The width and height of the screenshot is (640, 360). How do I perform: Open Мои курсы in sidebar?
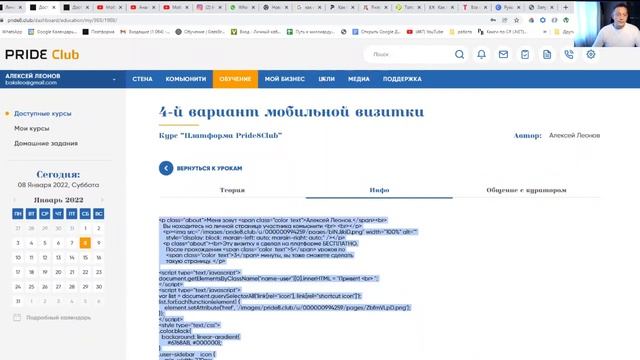pos(32,128)
